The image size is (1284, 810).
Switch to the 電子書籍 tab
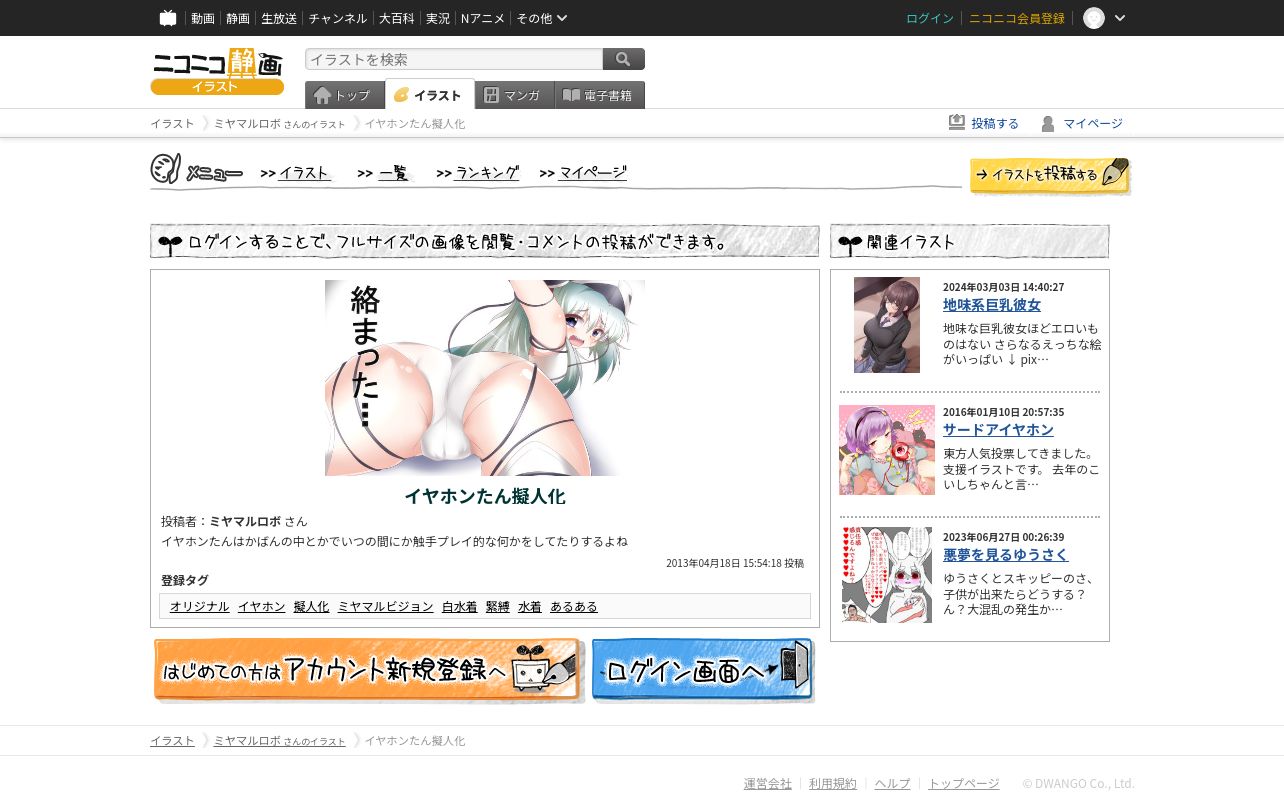tap(600, 95)
